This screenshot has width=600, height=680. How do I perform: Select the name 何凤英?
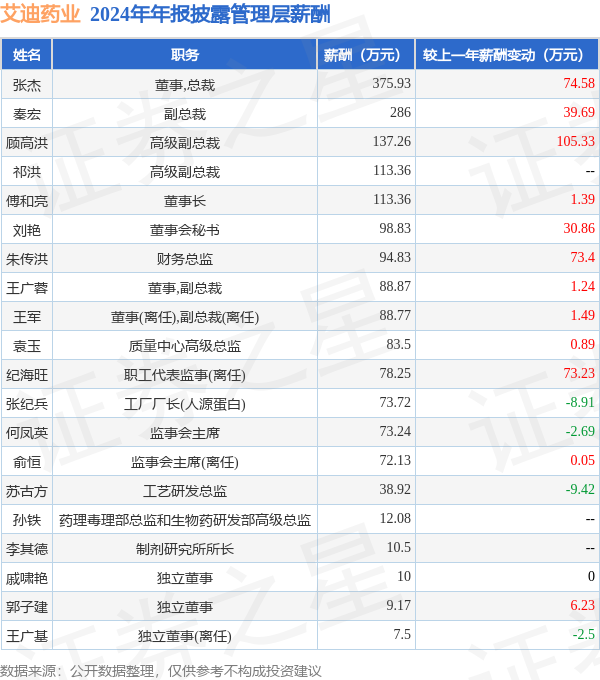(27, 433)
